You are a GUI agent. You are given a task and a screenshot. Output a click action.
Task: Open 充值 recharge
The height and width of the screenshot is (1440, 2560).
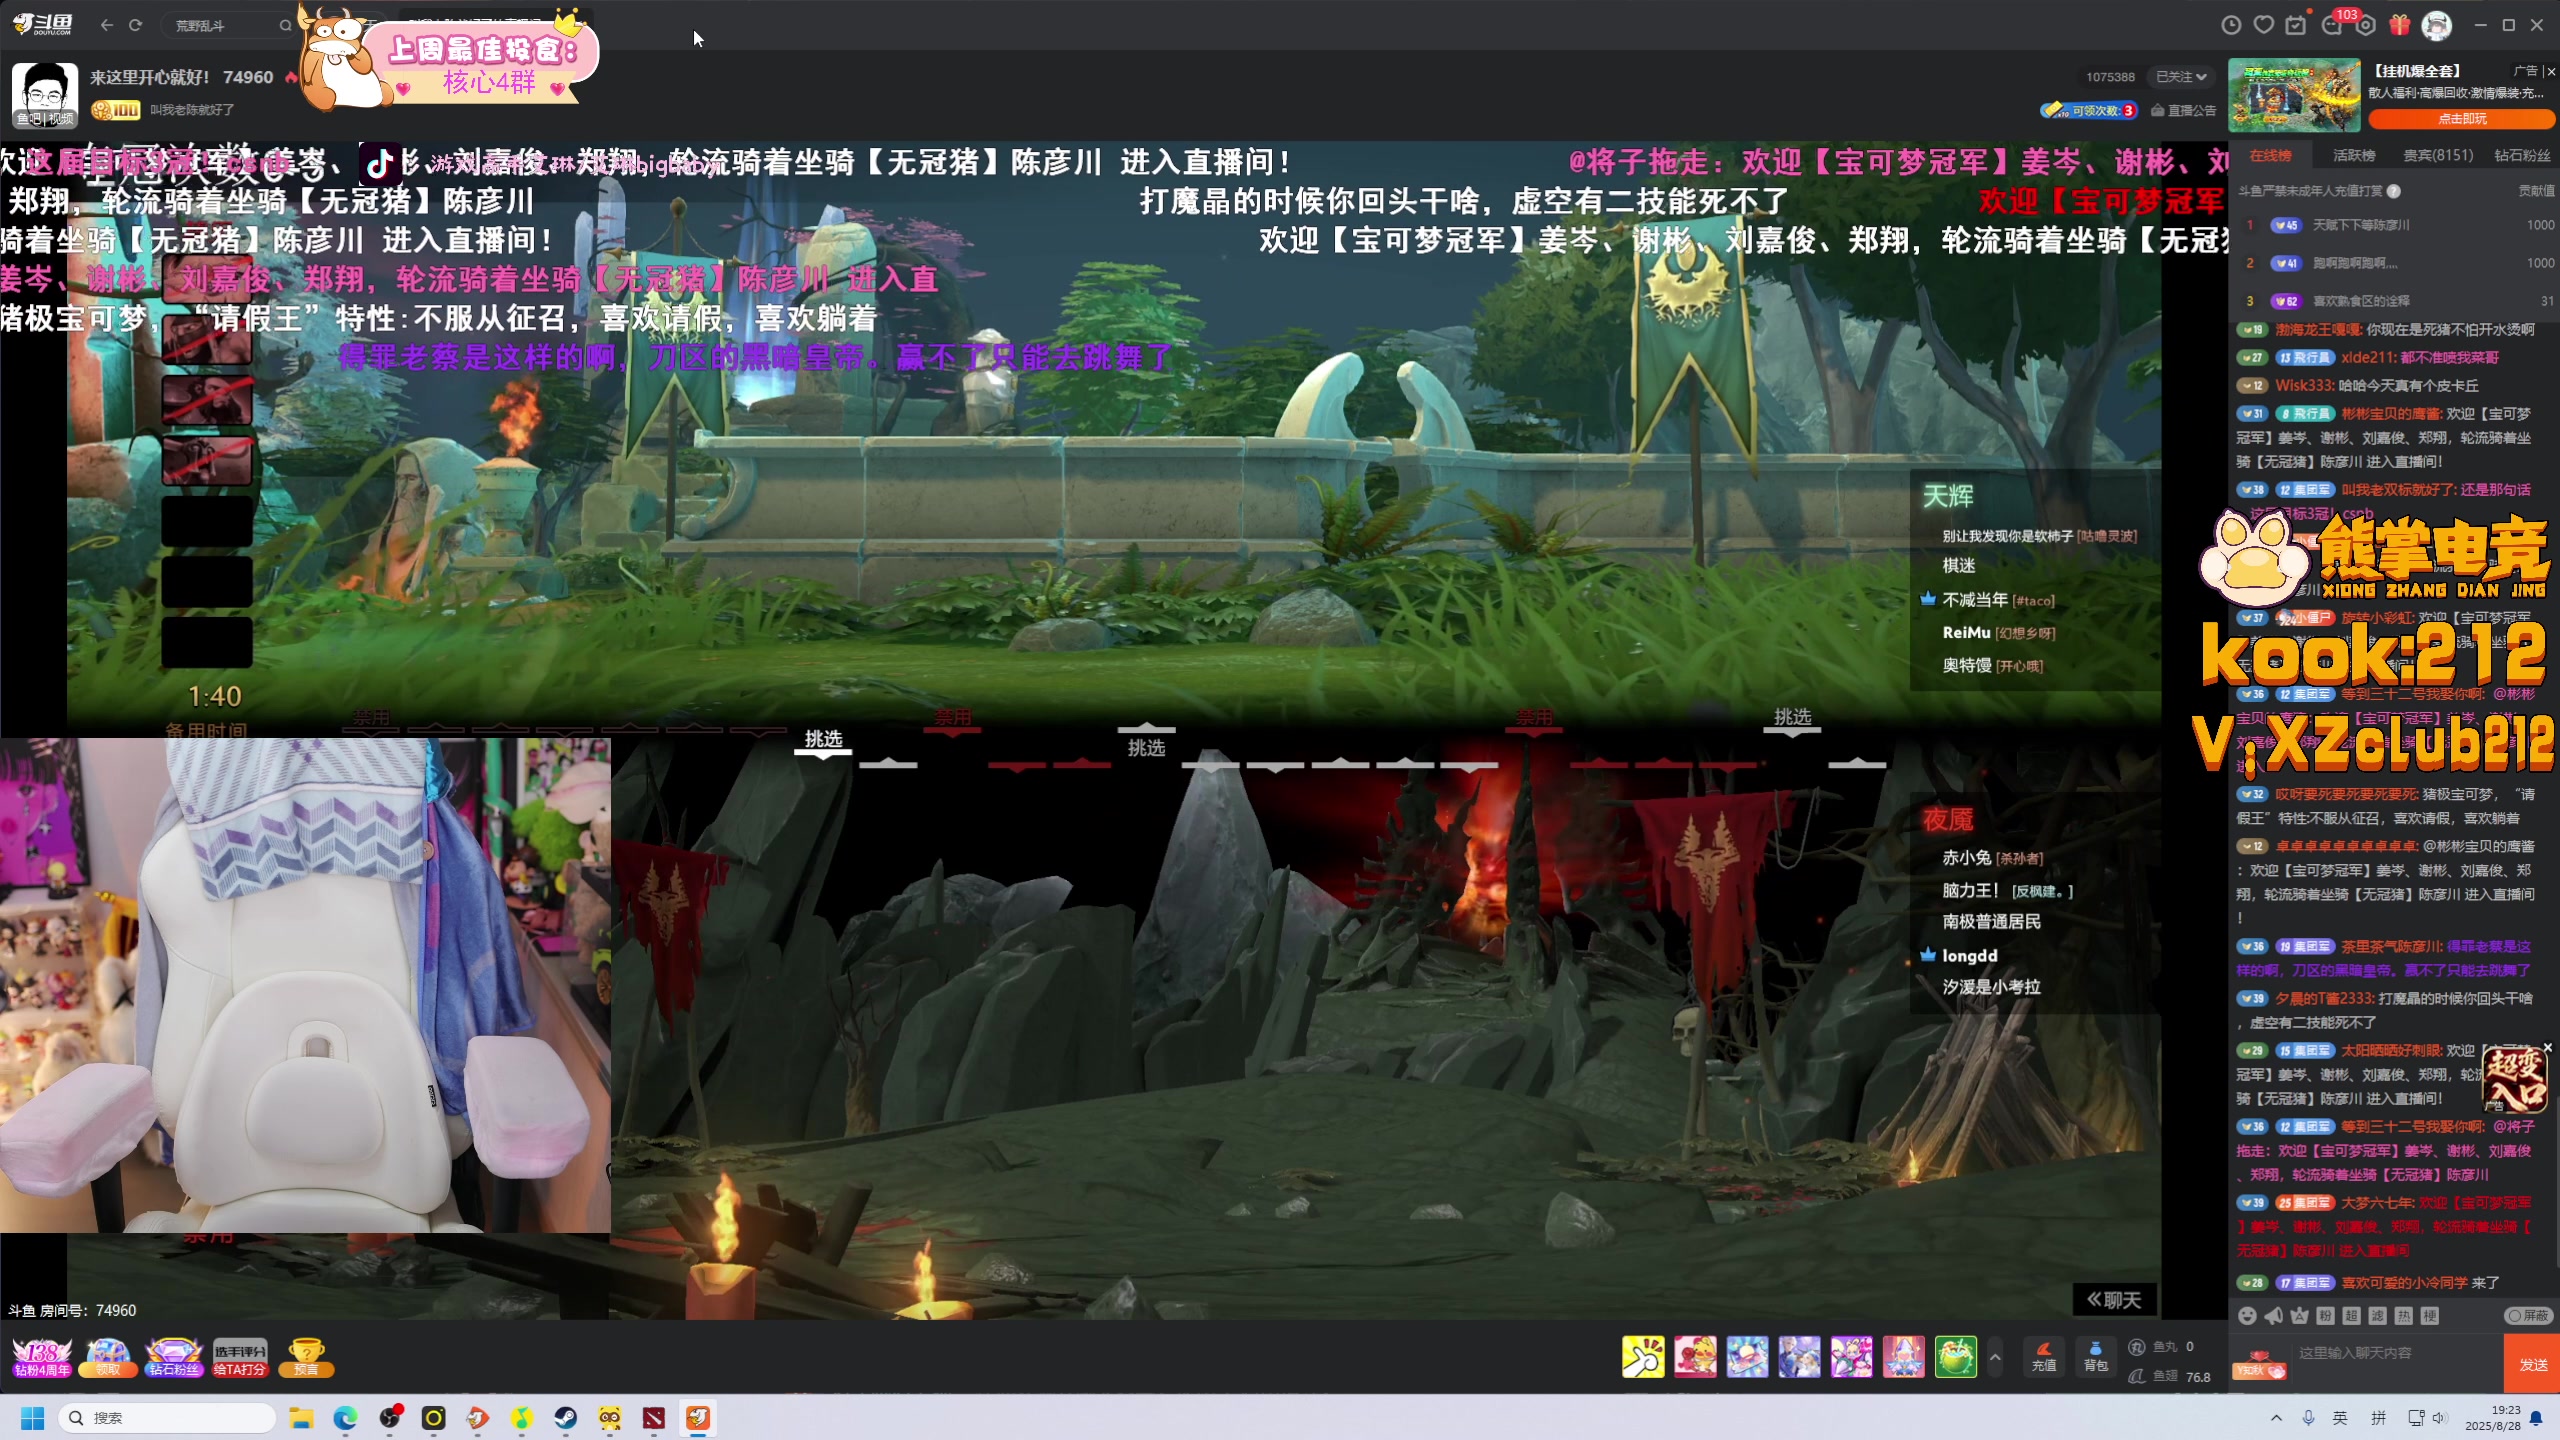pos(2044,1357)
